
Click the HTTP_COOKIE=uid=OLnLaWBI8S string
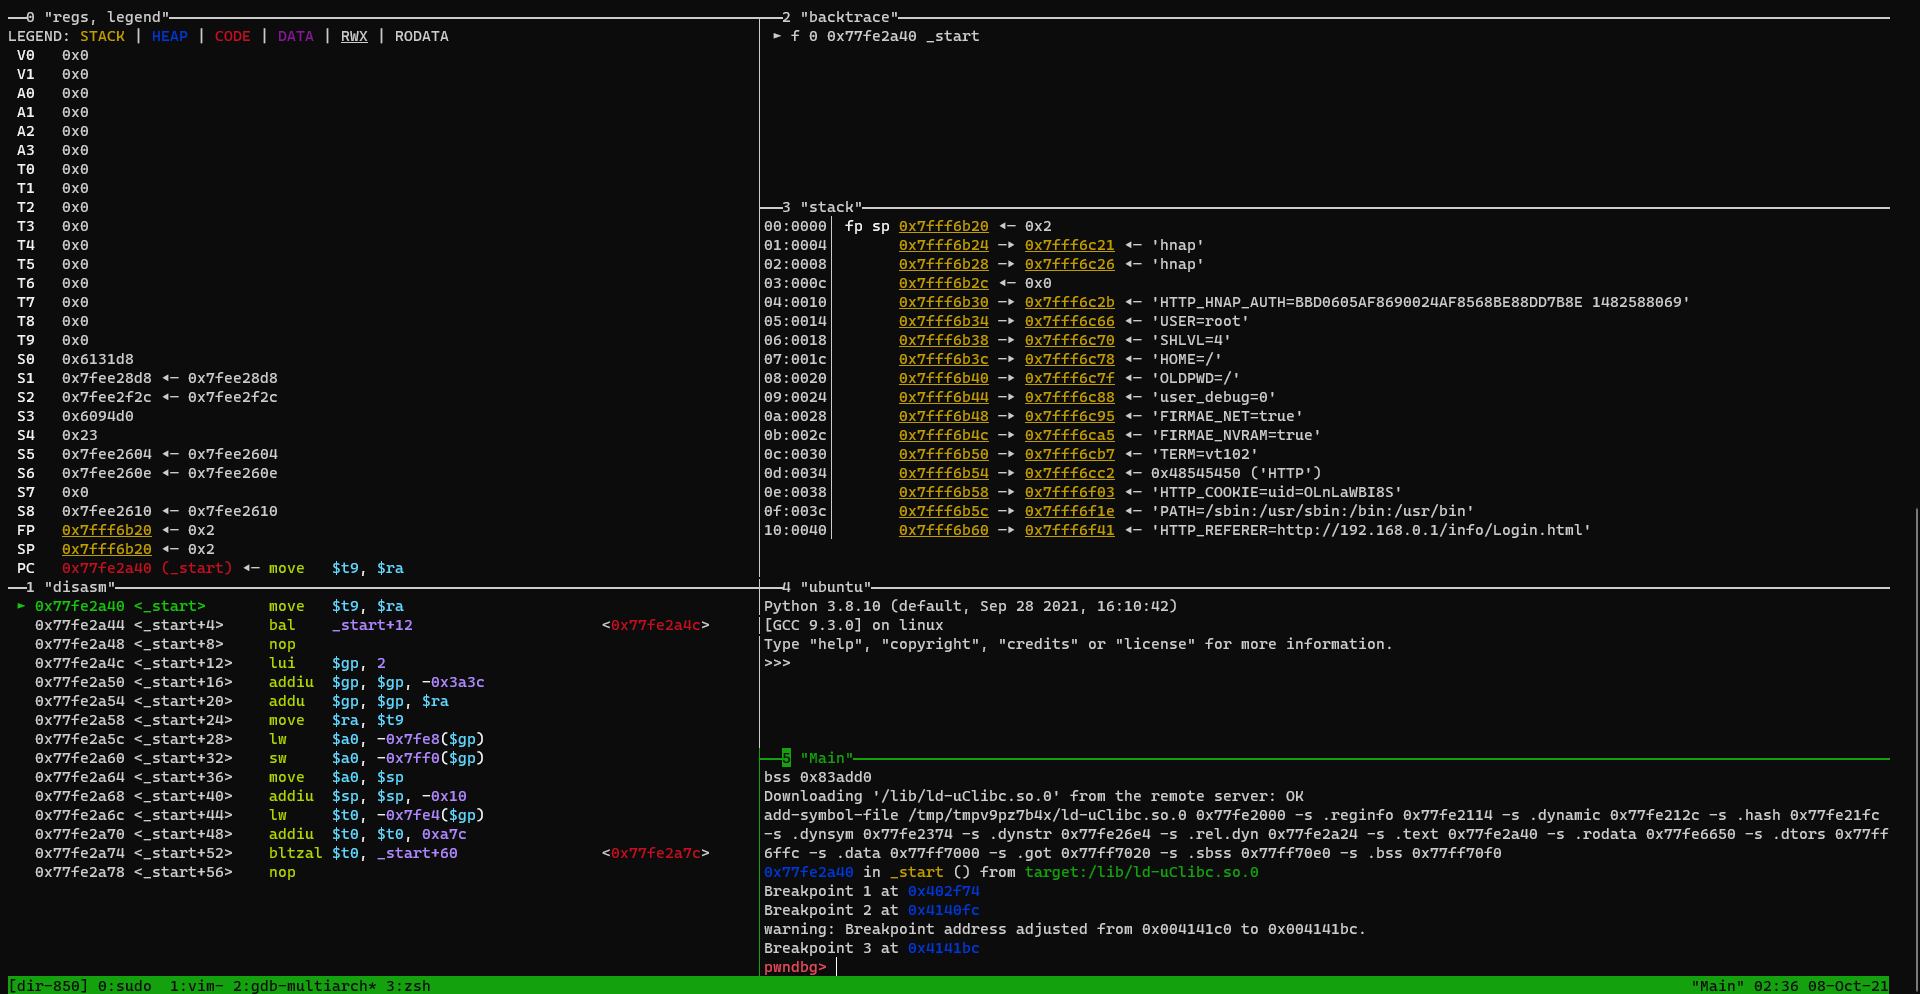click(x=1277, y=492)
